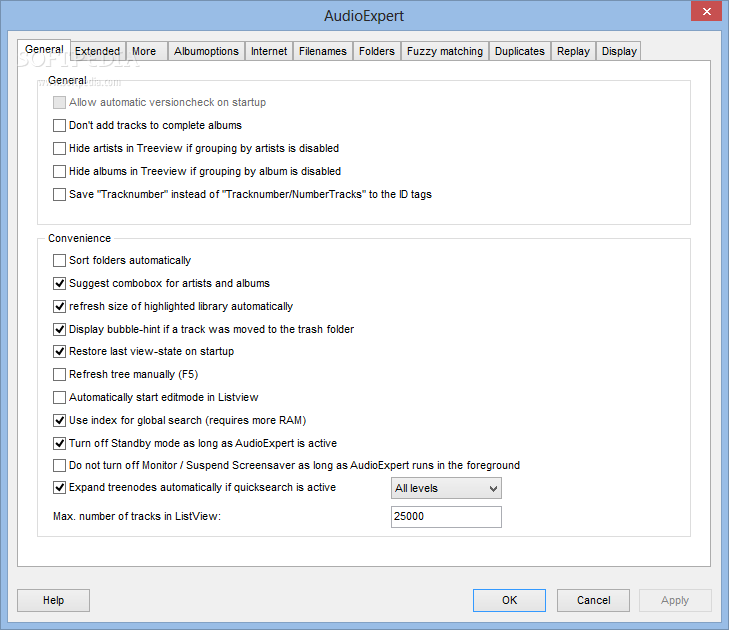This screenshot has width=729, height=630.
Task: Uncheck Expand treenodes automatically option
Action: click(x=59, y=488)
